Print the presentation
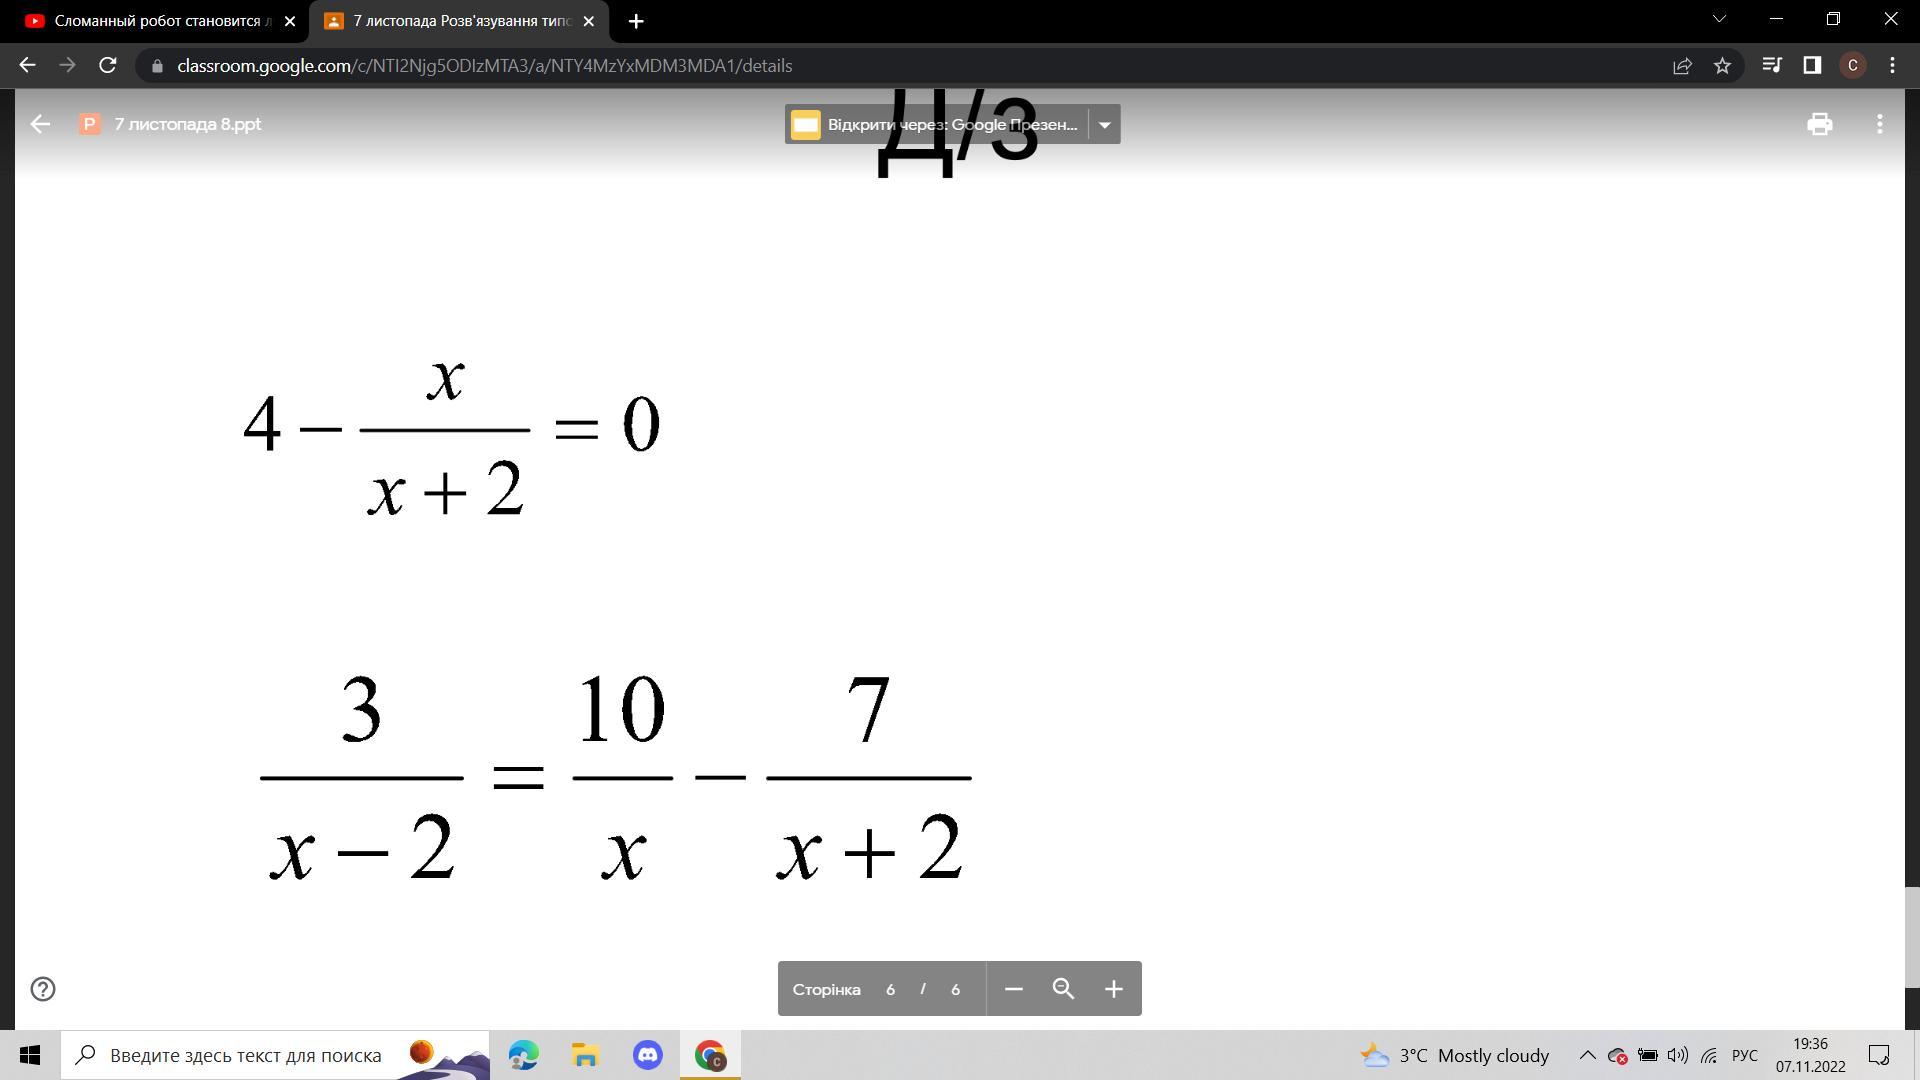 click(x=1819, y=124)
